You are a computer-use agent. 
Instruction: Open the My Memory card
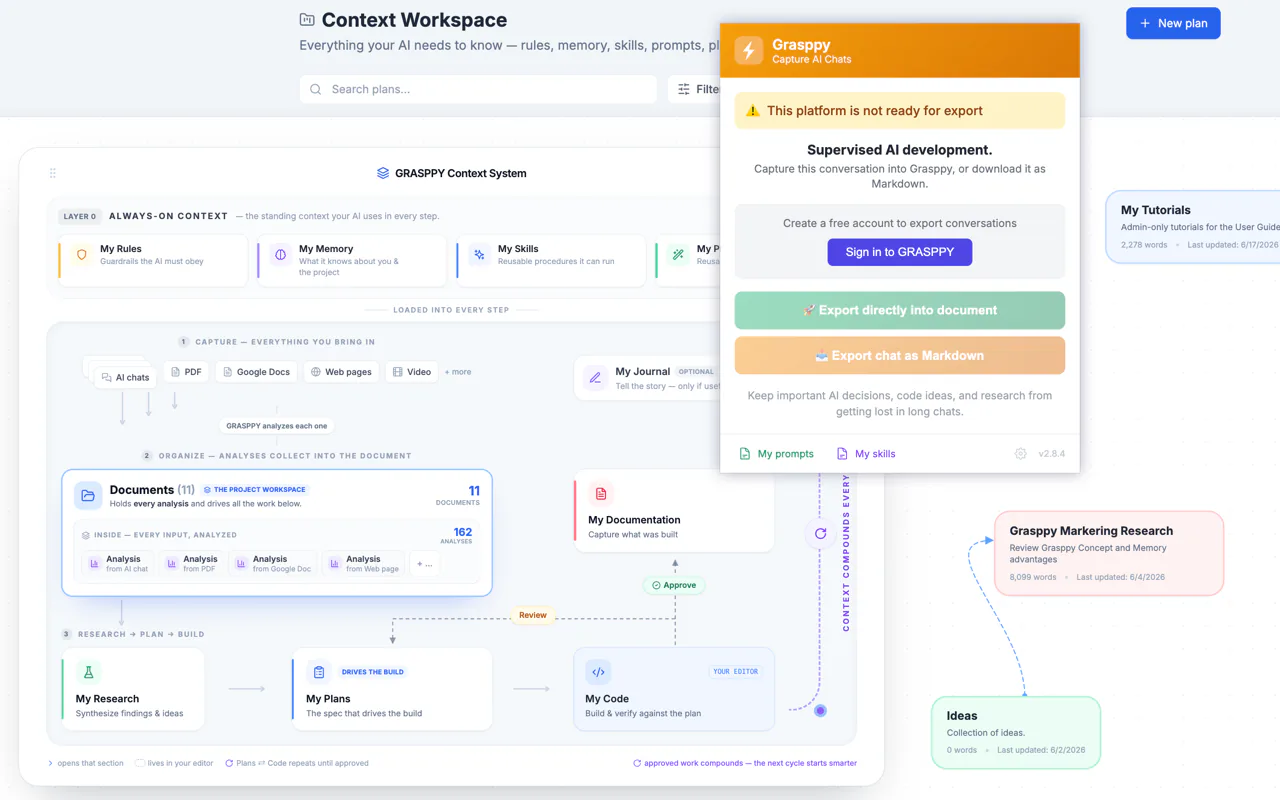[x=352, y=260]
